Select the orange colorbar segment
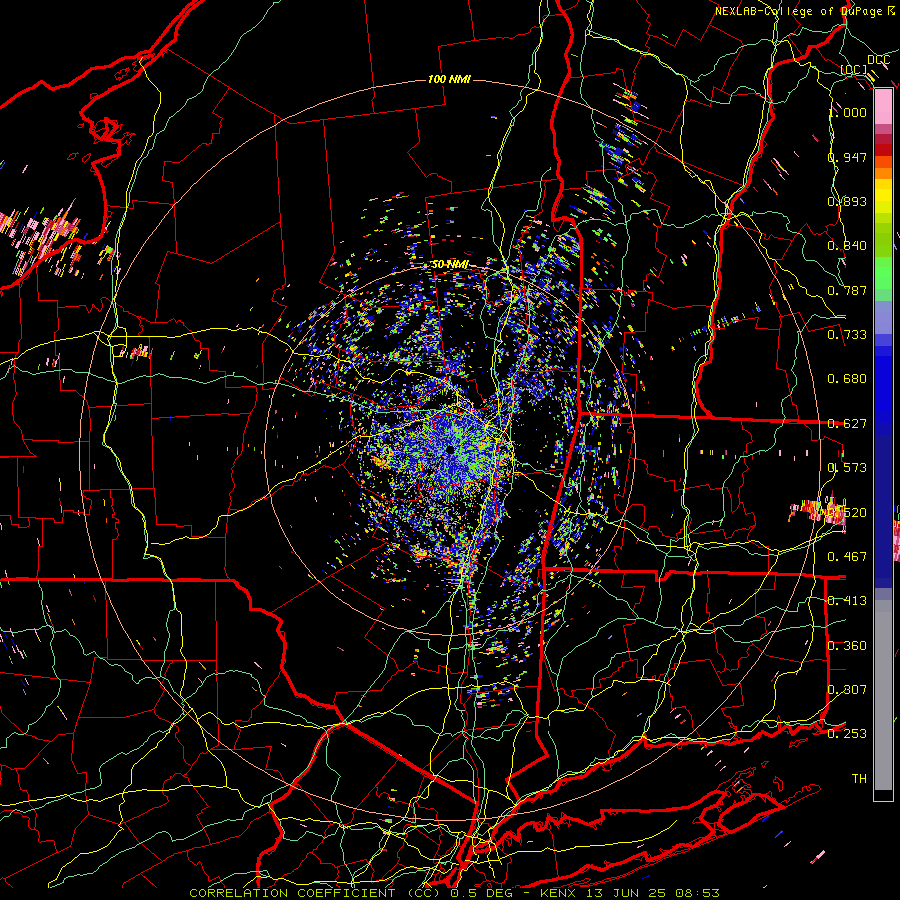The height and width of the screenshot is (900, 900). pyautogui.click(x=883, y=173)
